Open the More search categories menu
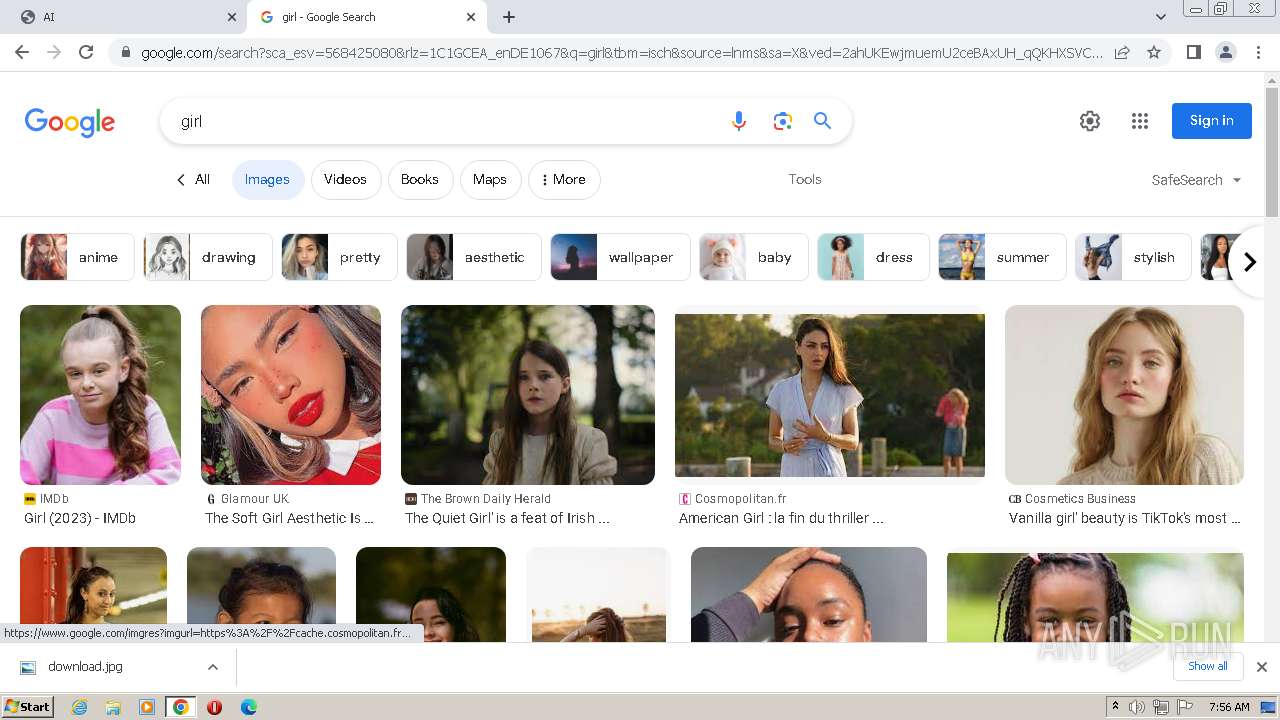Screen dimensions: 1280x720 tap(564, 180)
